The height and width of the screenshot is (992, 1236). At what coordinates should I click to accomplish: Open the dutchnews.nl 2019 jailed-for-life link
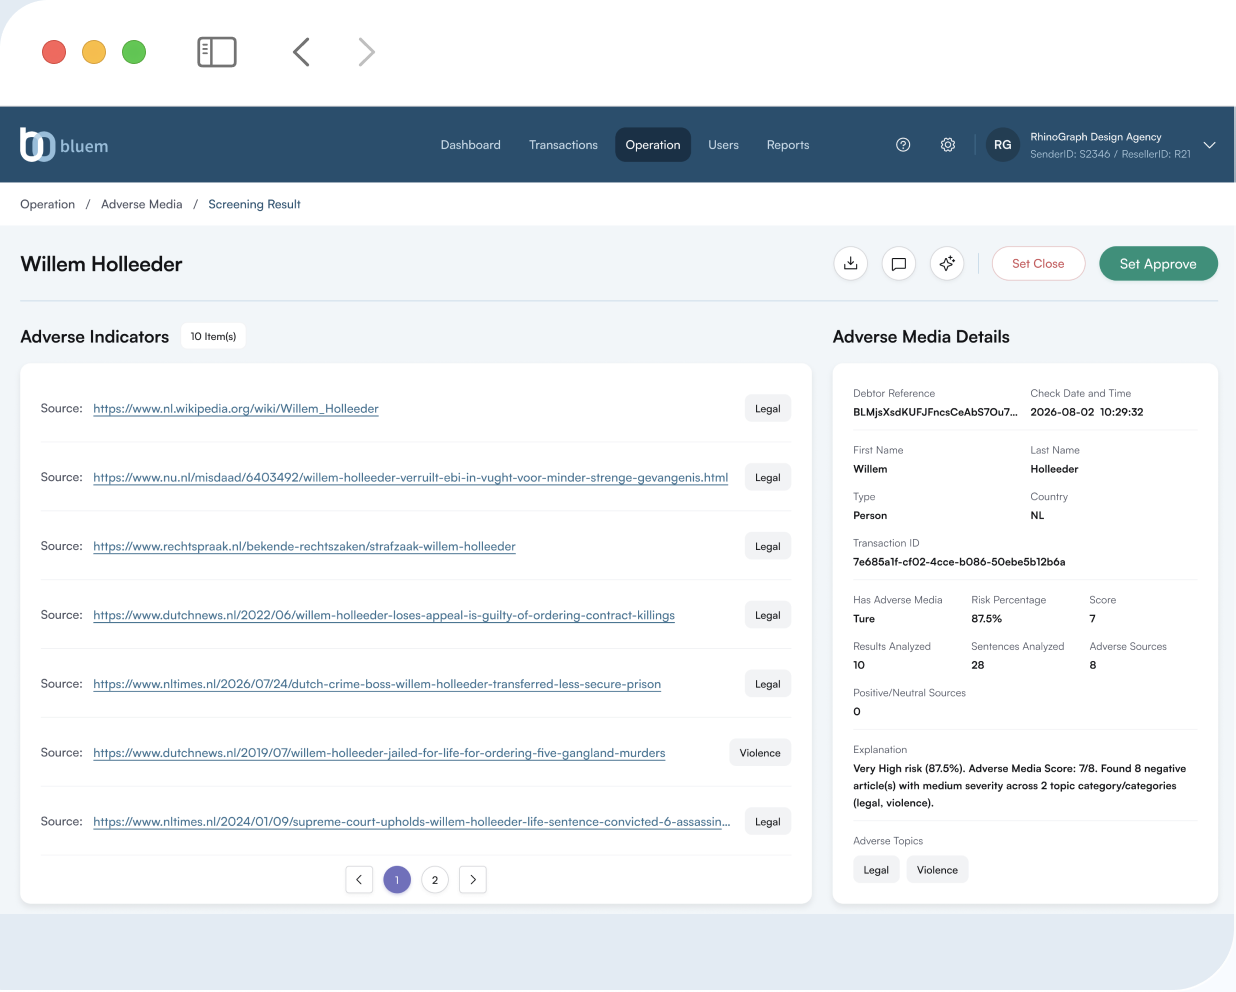tap(379, 754)
